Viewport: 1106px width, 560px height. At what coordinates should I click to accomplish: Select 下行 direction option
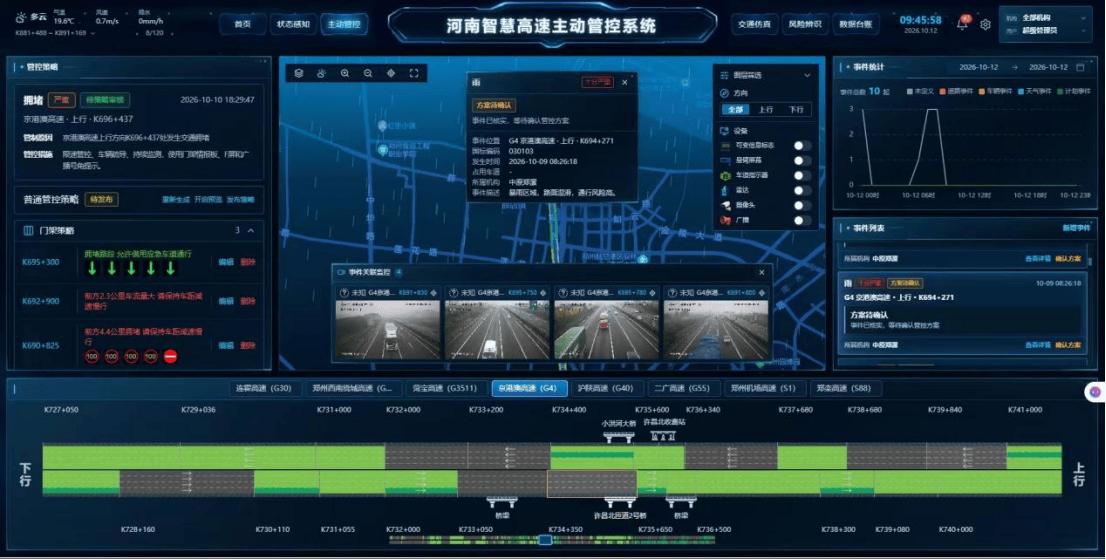[x=796, y=109]
